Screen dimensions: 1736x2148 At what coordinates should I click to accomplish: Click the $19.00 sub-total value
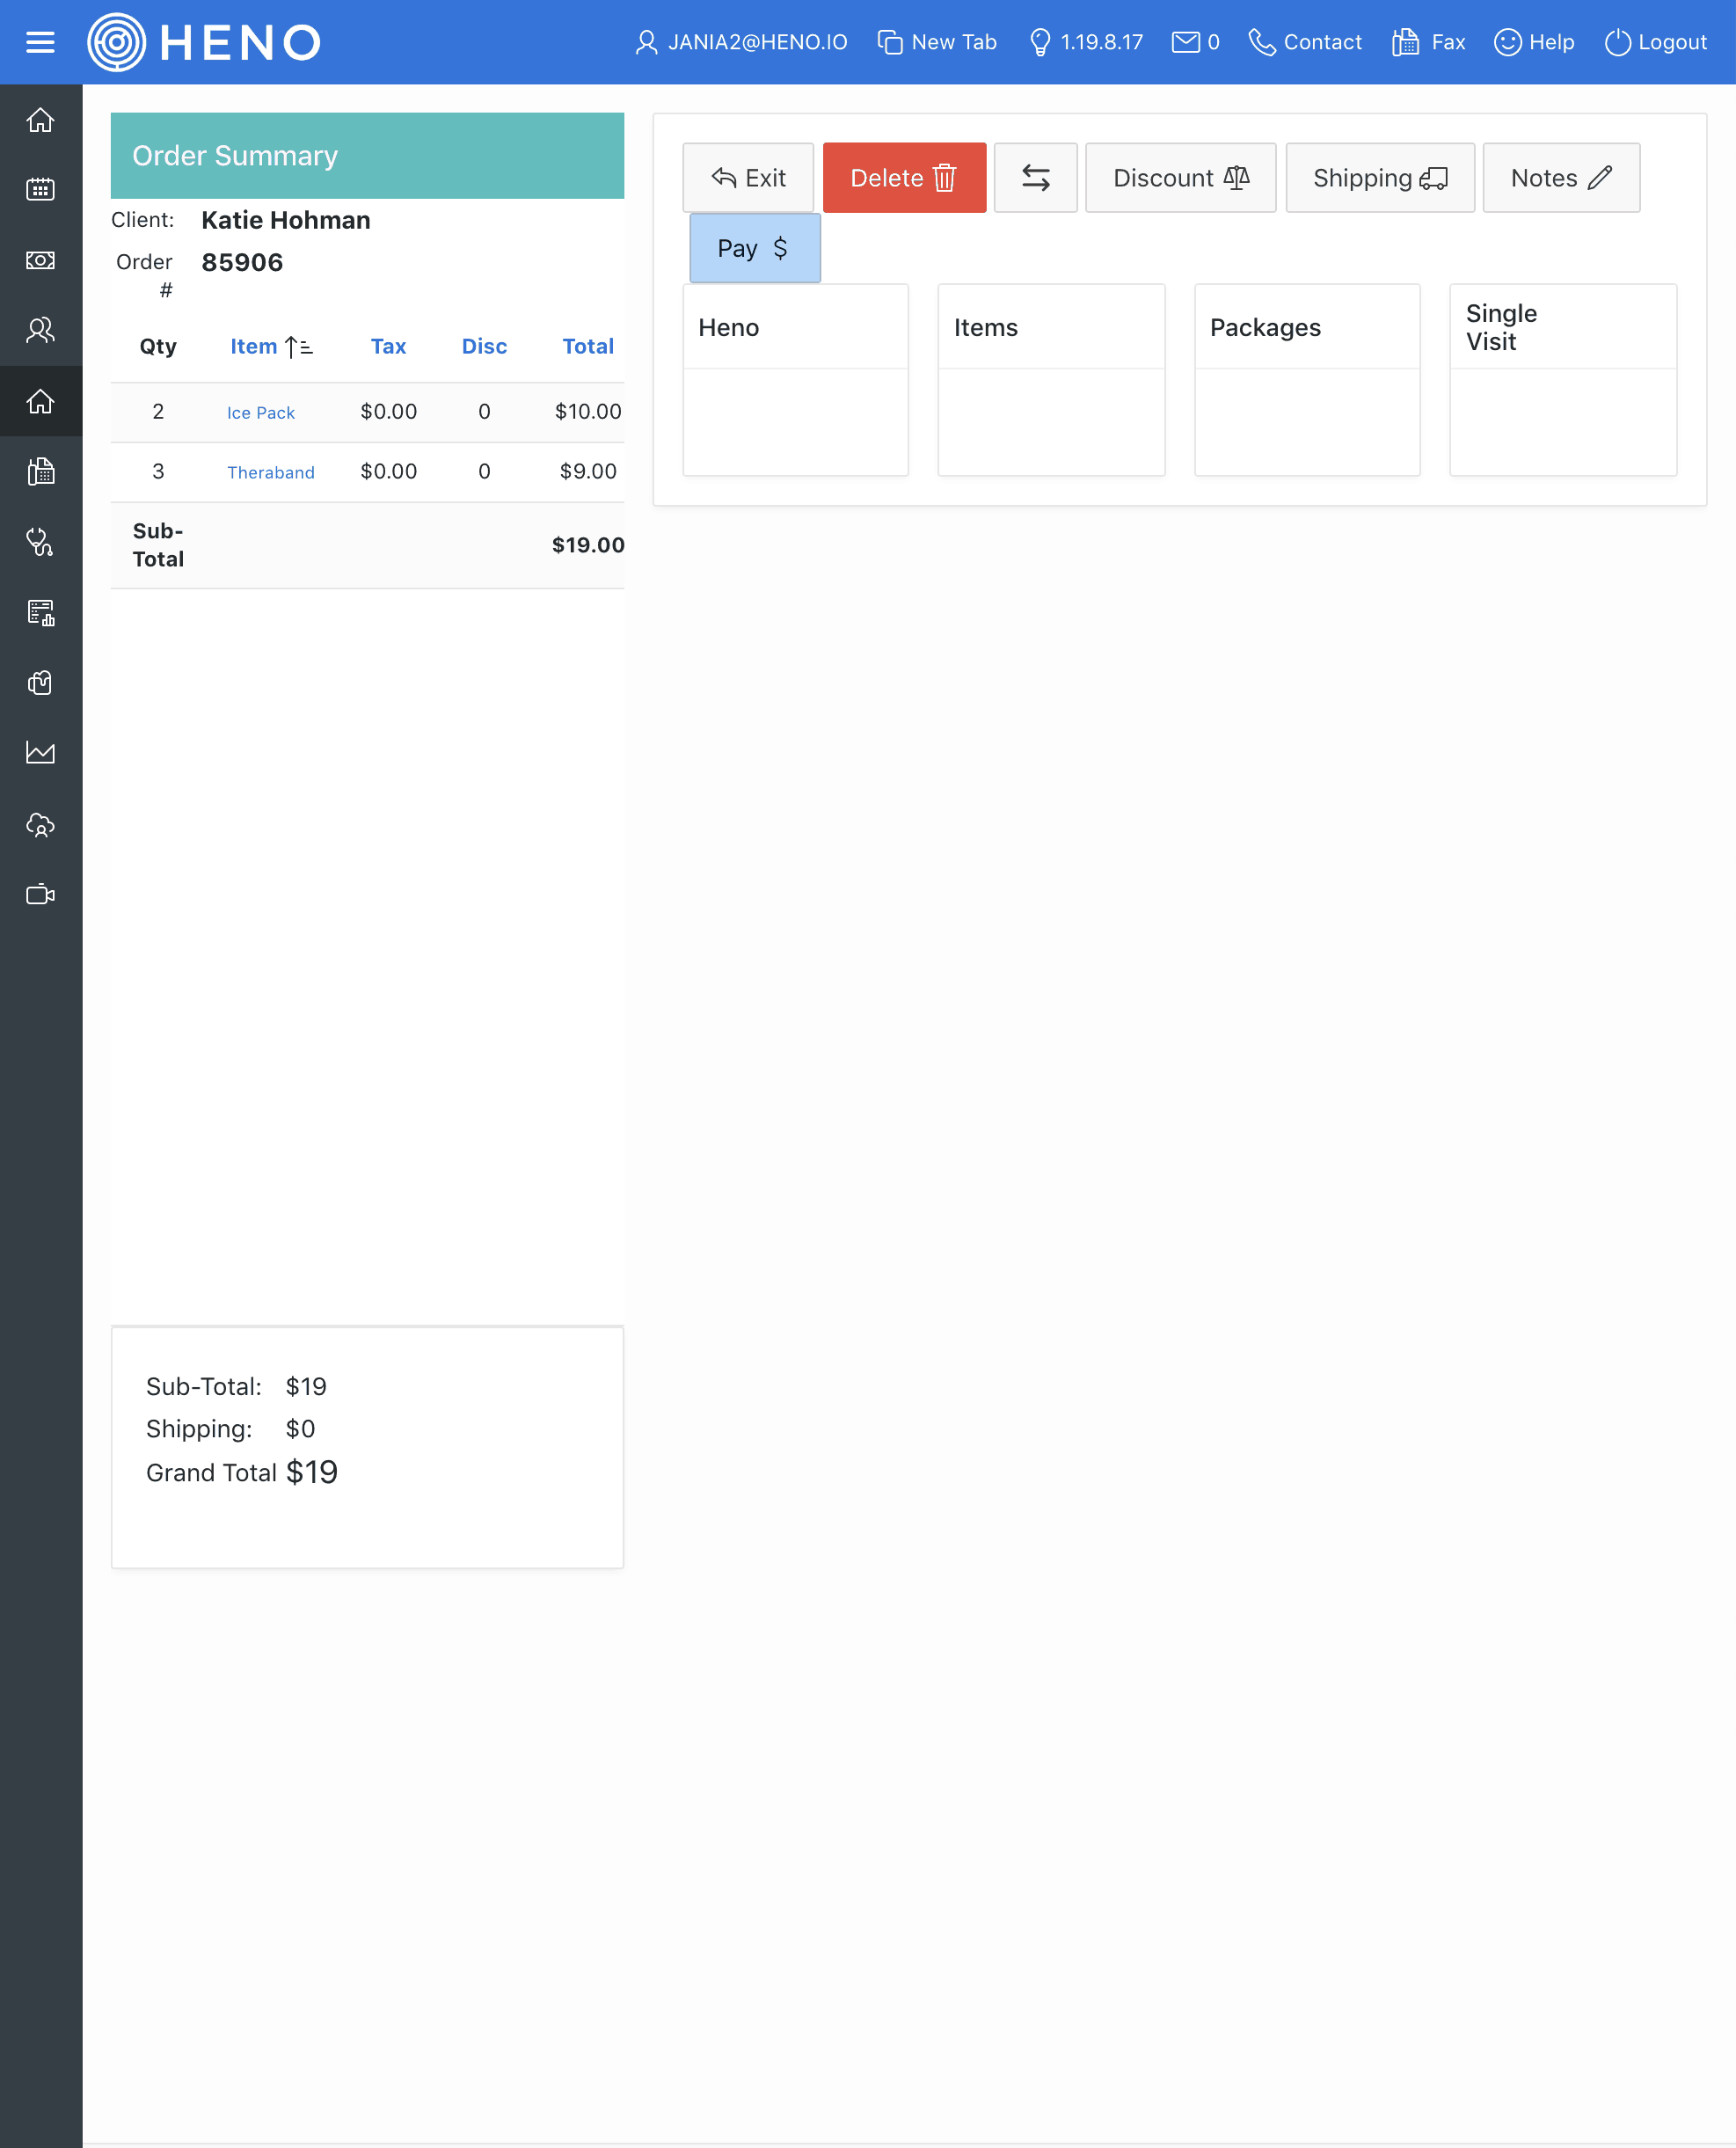point(588,545)
